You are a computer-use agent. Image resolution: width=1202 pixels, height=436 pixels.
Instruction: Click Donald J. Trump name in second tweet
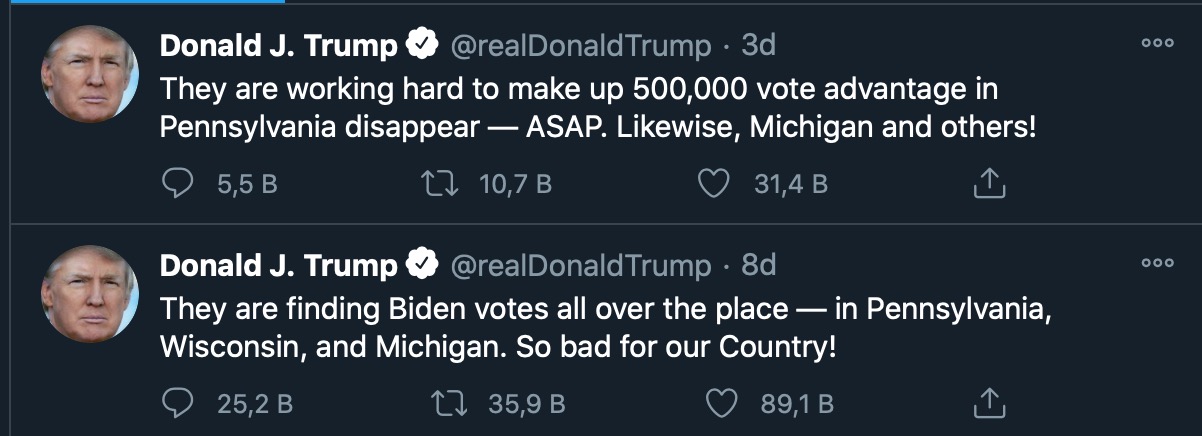(278, 266)
